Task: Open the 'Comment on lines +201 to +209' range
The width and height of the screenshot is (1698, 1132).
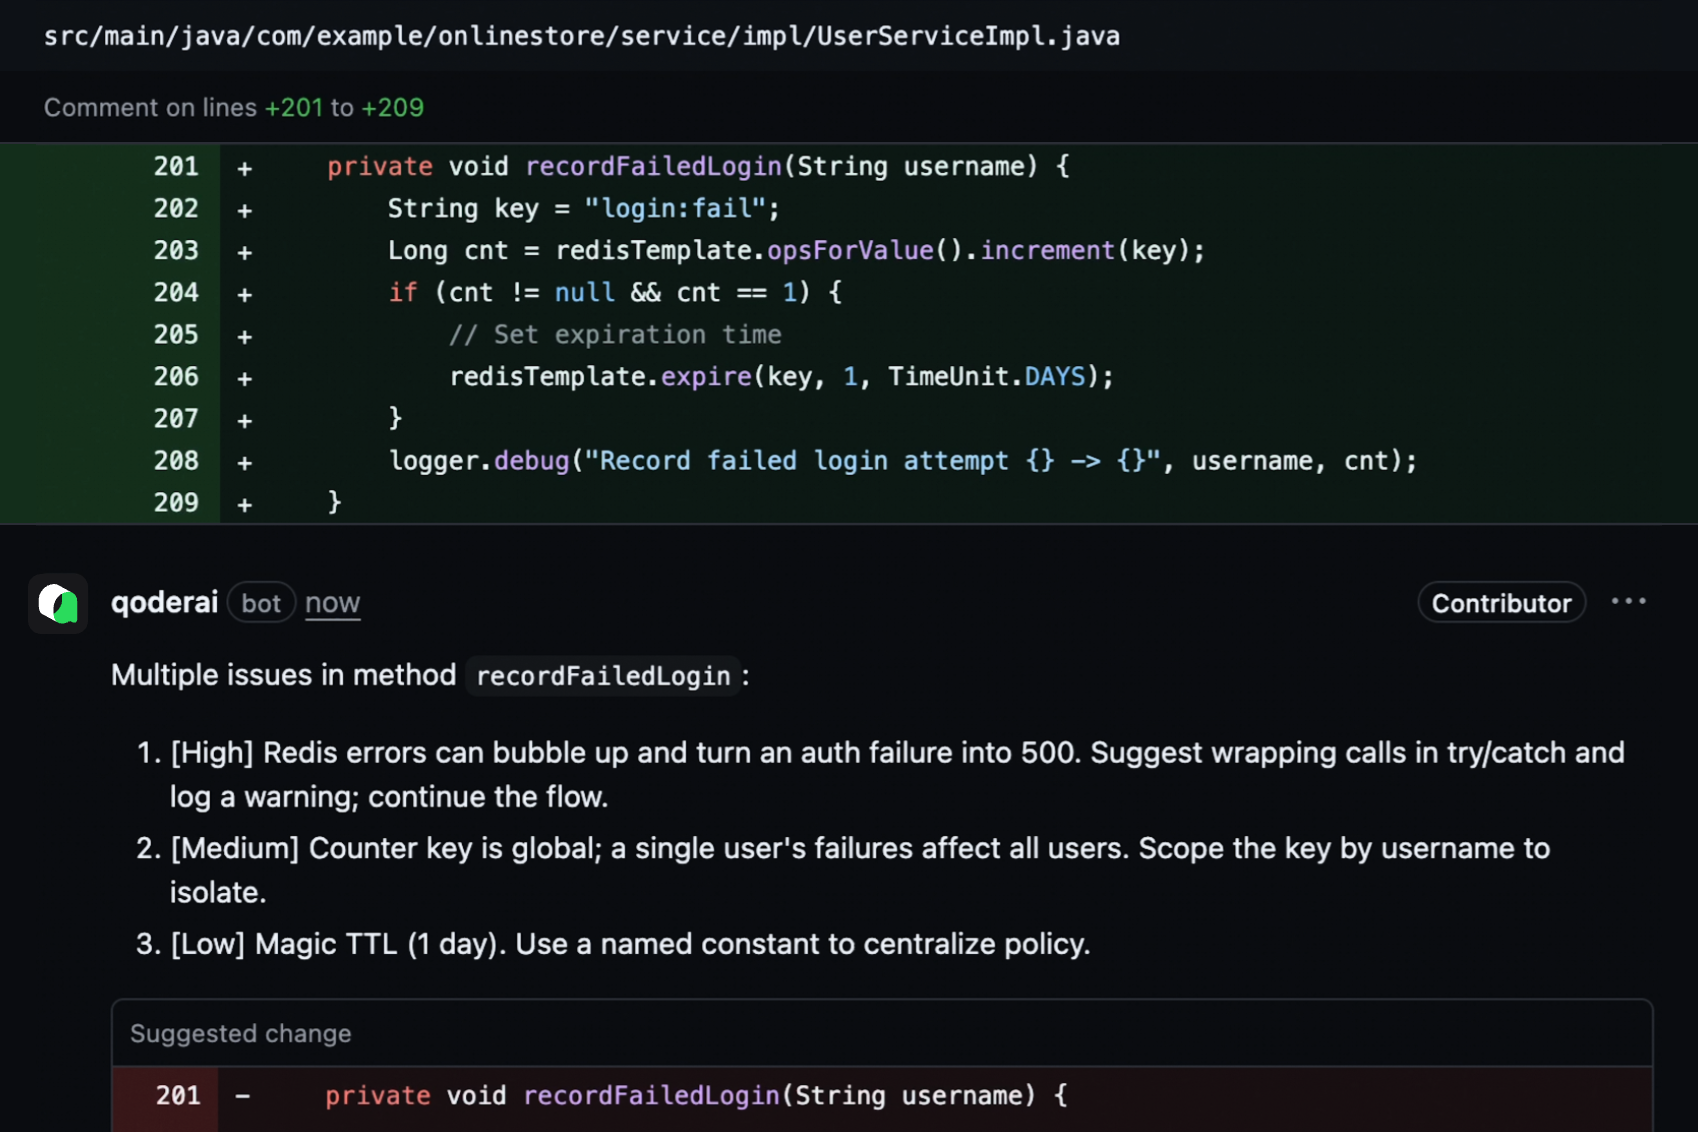Action: (234, 107)
